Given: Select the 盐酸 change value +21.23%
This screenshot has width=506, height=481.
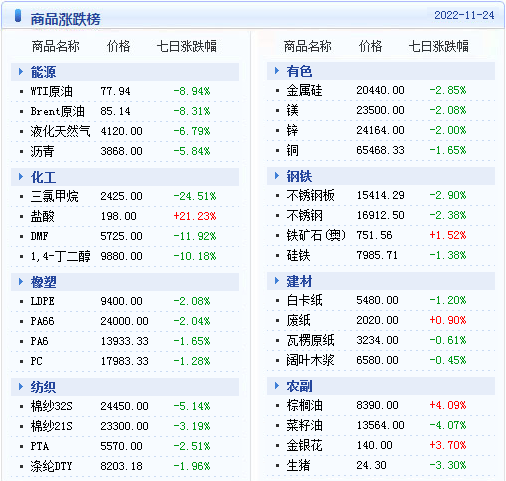Looking at the screenshot, I should pos(195,216).
